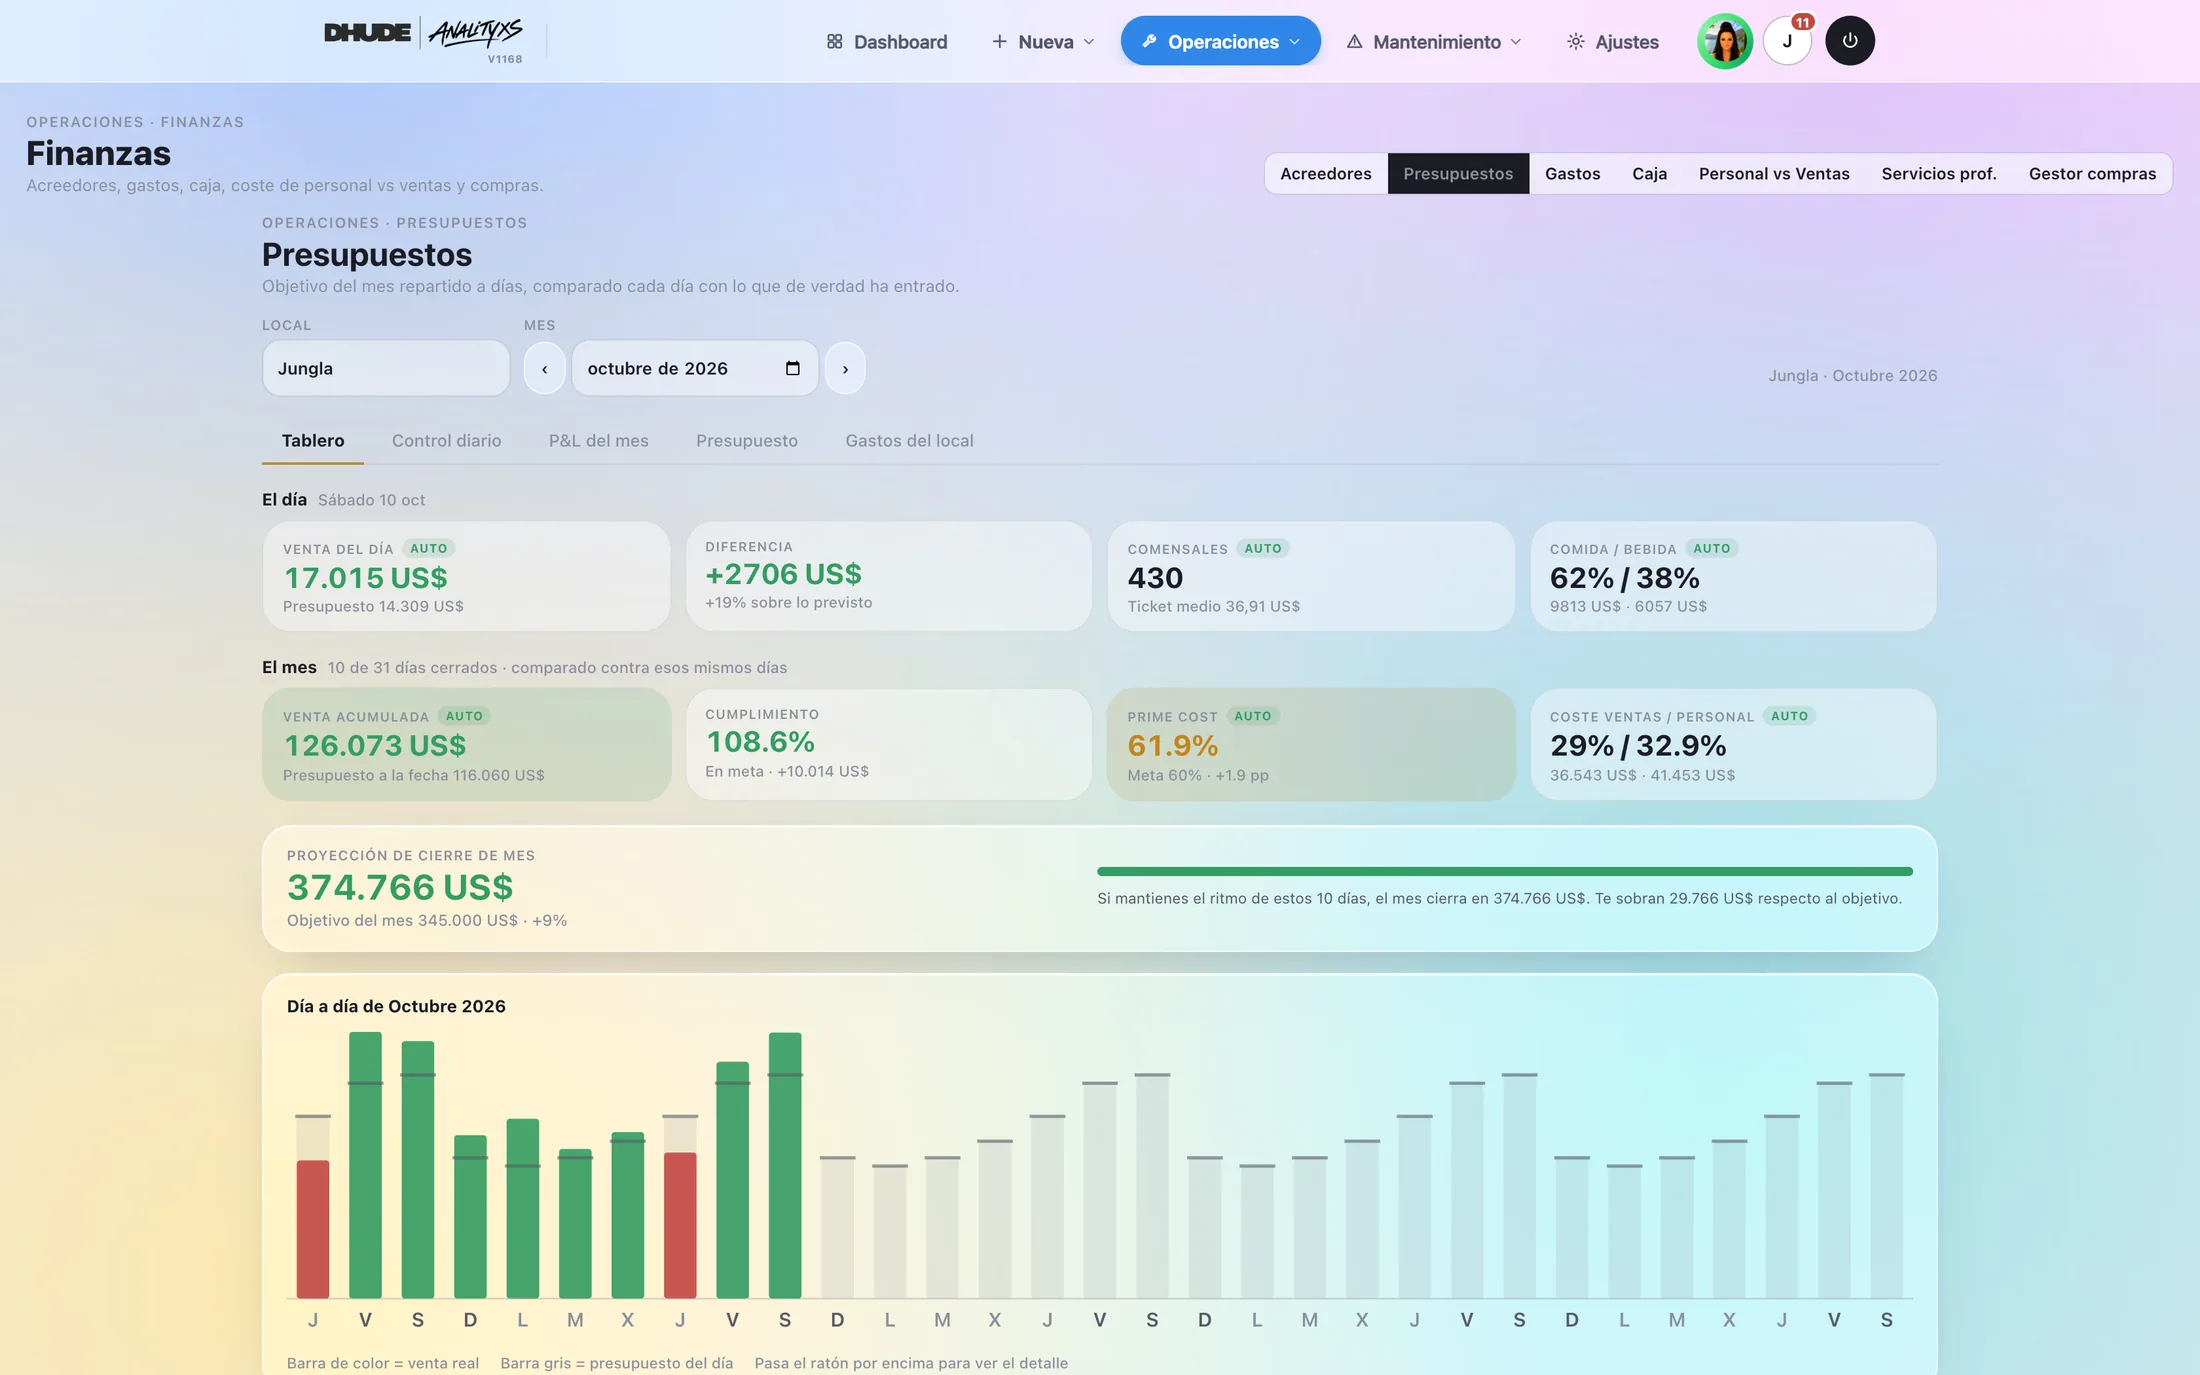Select the Jungla local selector
This screenshot has height=1375, width=2200.
click(x=386, y=368)
